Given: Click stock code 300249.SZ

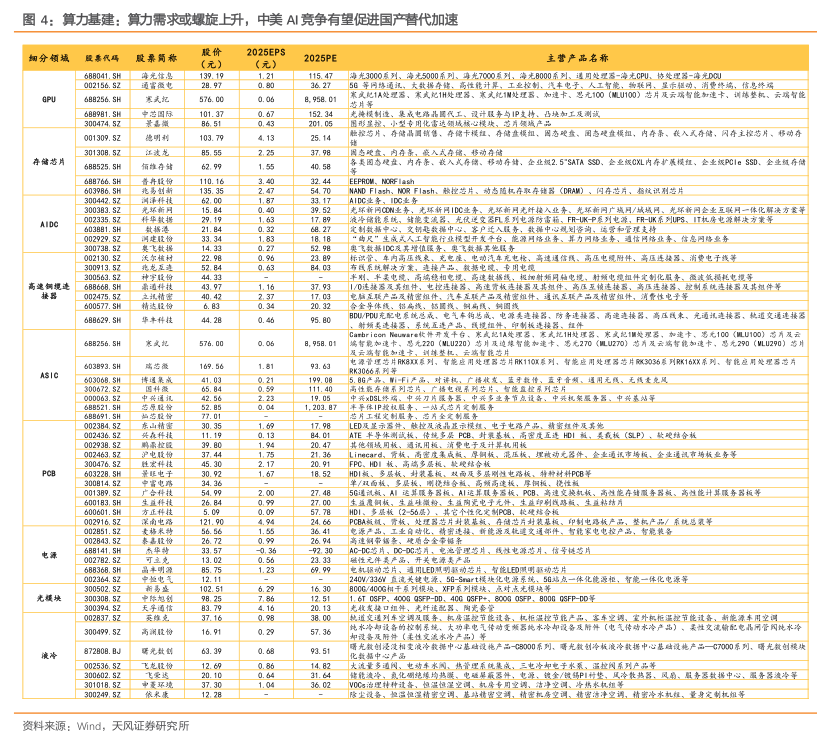Looking at the screenshot, I should click(102, 695).
